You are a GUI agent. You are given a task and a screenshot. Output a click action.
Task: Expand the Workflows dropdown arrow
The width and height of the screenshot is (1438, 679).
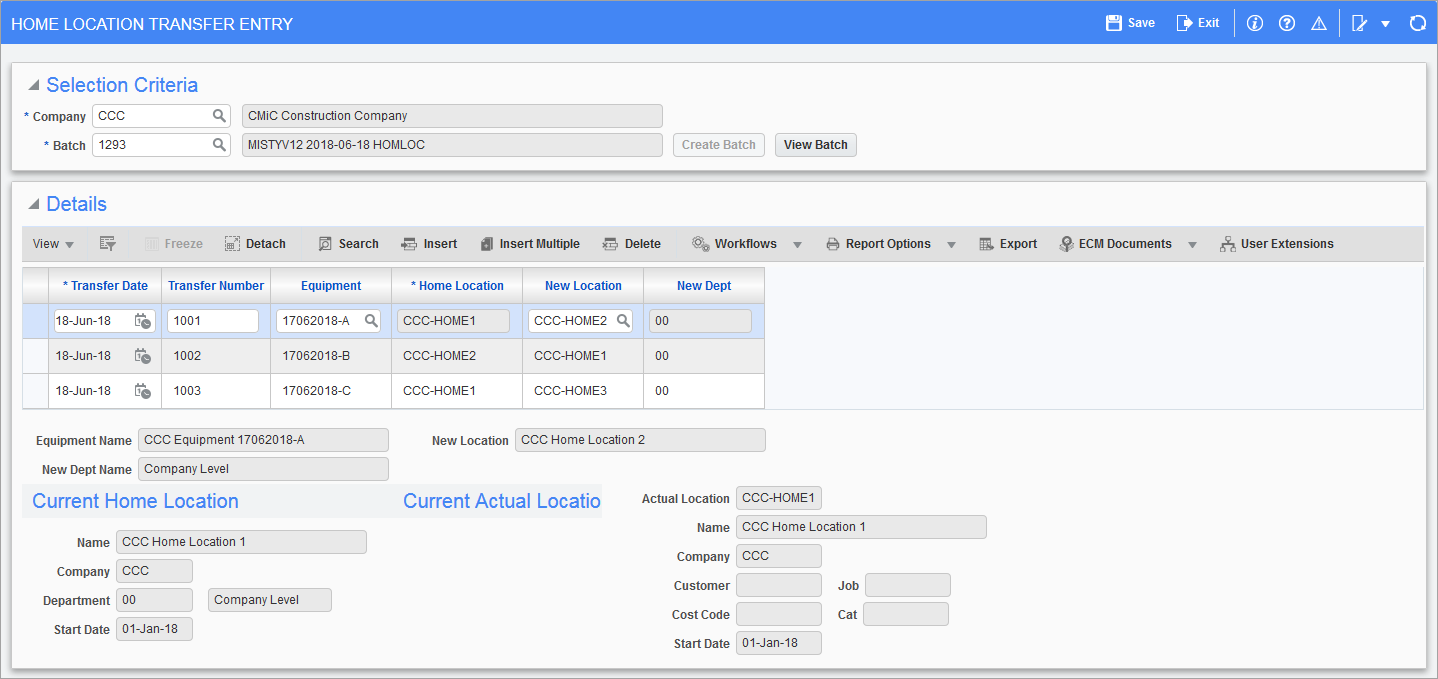click(797, 243)
